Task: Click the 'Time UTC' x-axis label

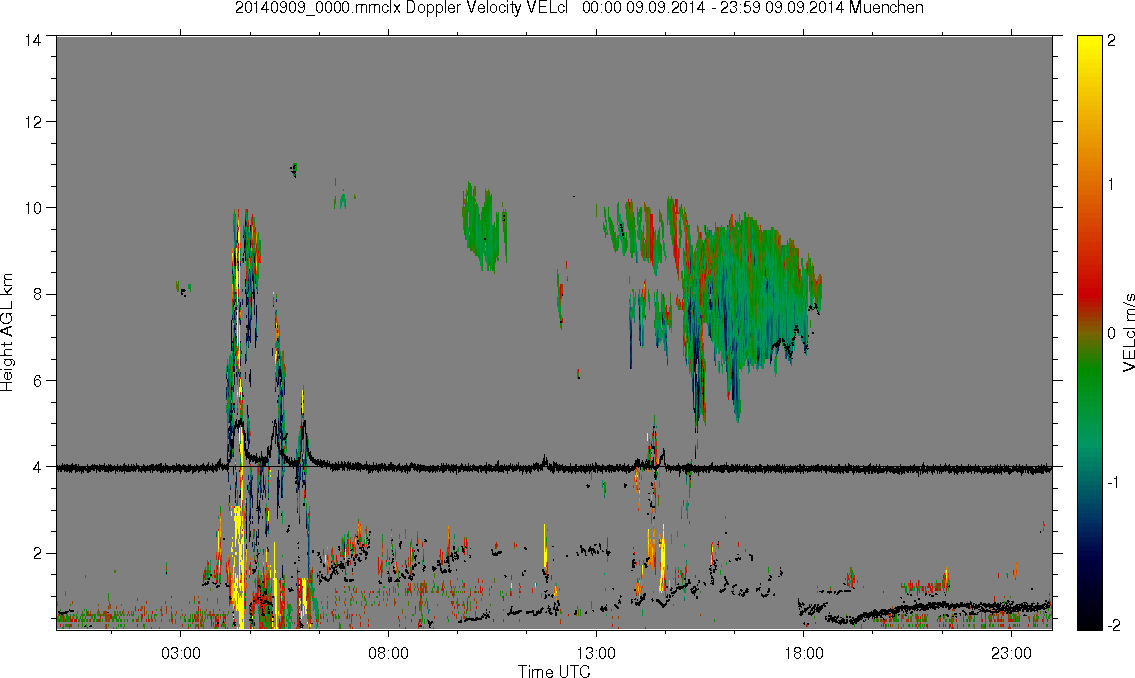Action: click(x=554, y=671)
